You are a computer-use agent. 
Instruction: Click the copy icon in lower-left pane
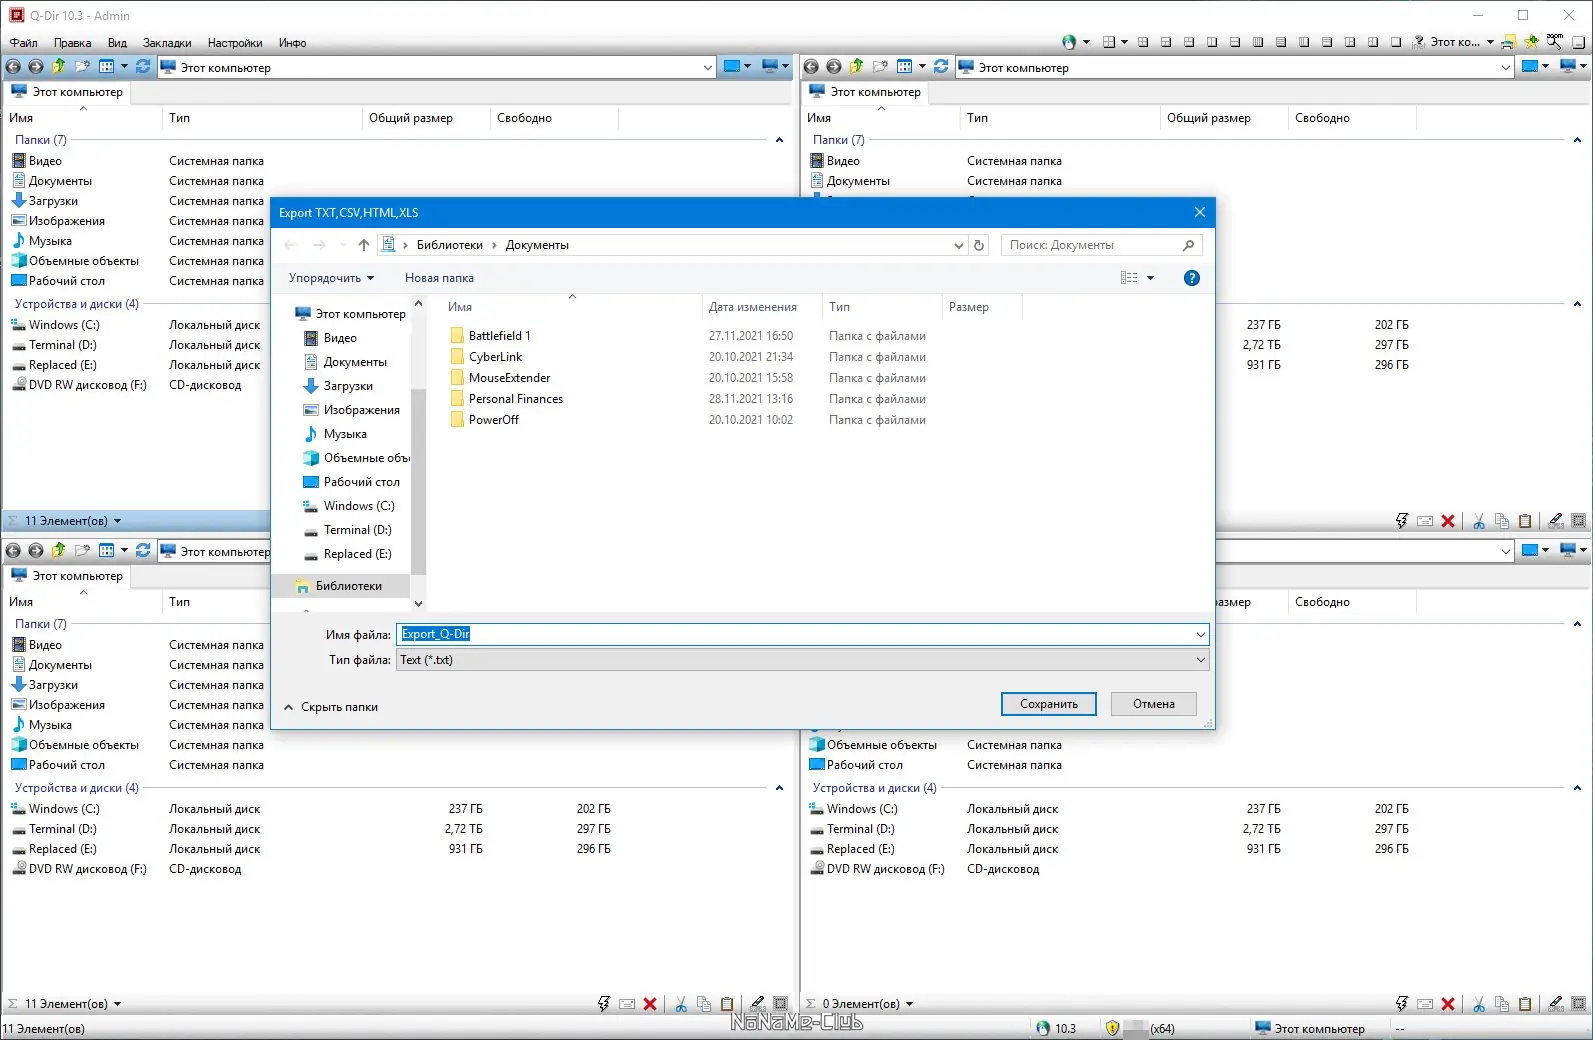click(x=704, y=1004)
